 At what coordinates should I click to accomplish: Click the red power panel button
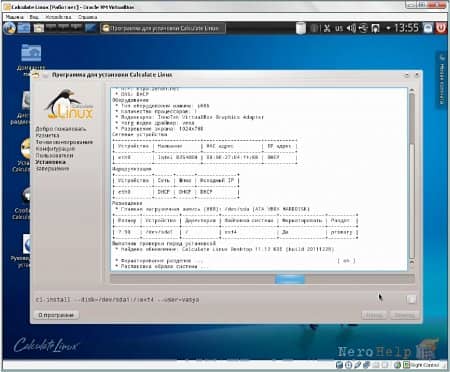441,28
